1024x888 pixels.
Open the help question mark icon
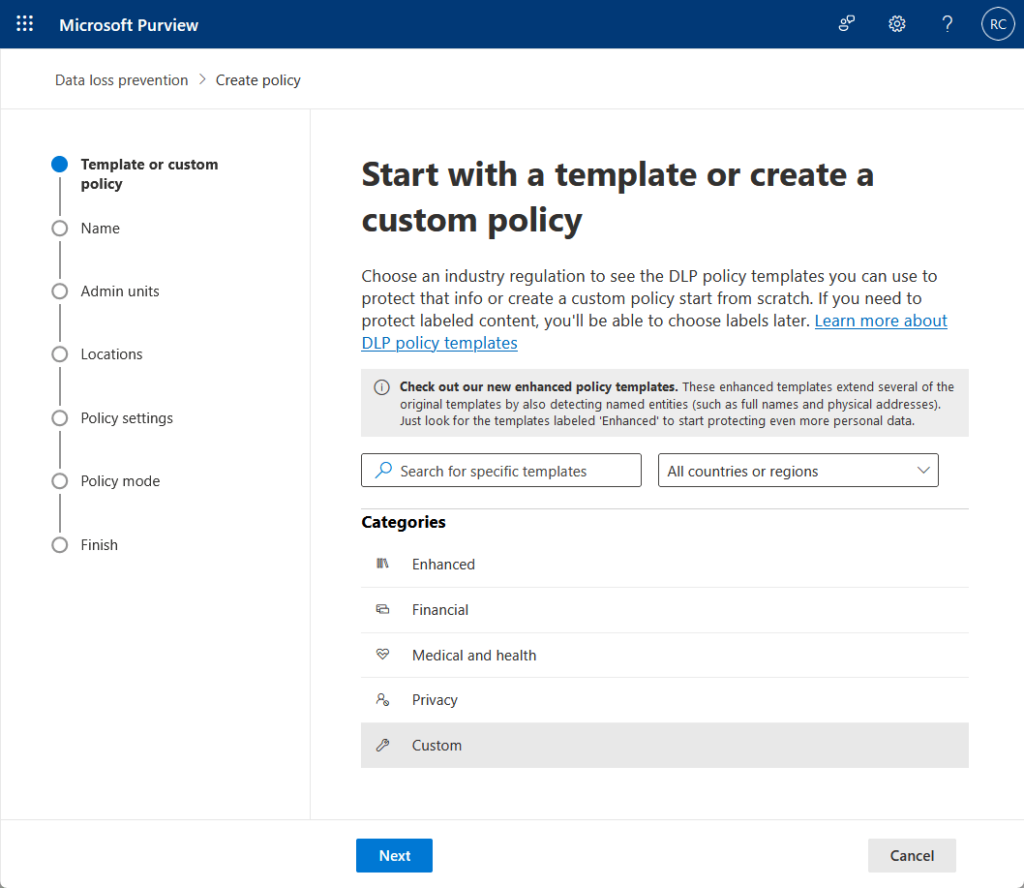(x=947, y=24)
